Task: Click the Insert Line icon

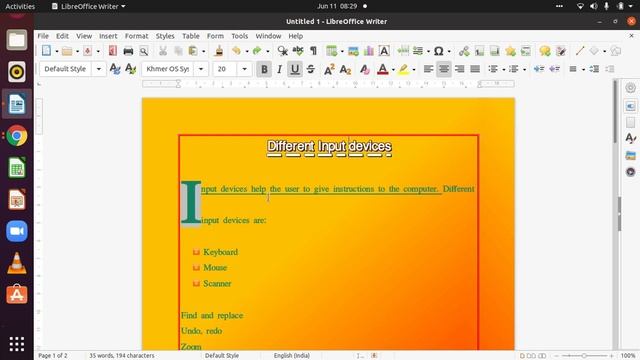Action: coord(580,51)
